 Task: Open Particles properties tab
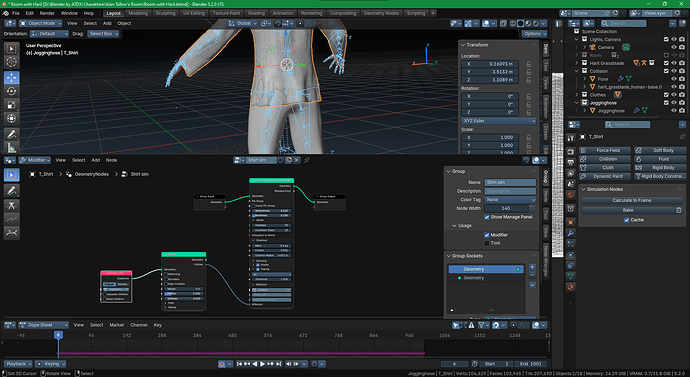click(571, 244)
